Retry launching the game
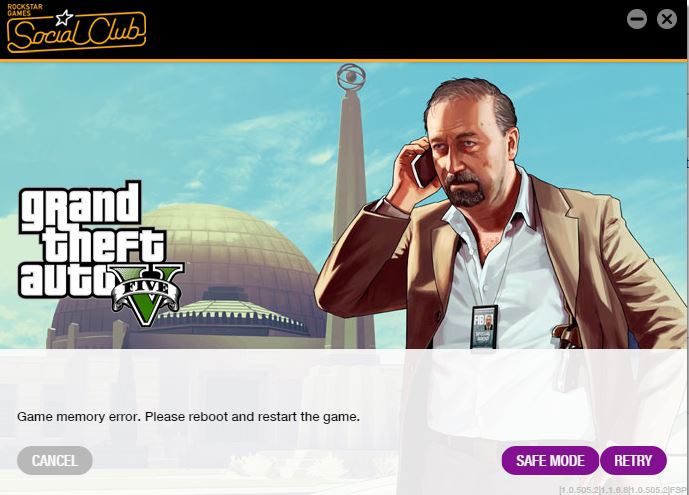Viewport: 689px width, 495px height. coord(633,460)
